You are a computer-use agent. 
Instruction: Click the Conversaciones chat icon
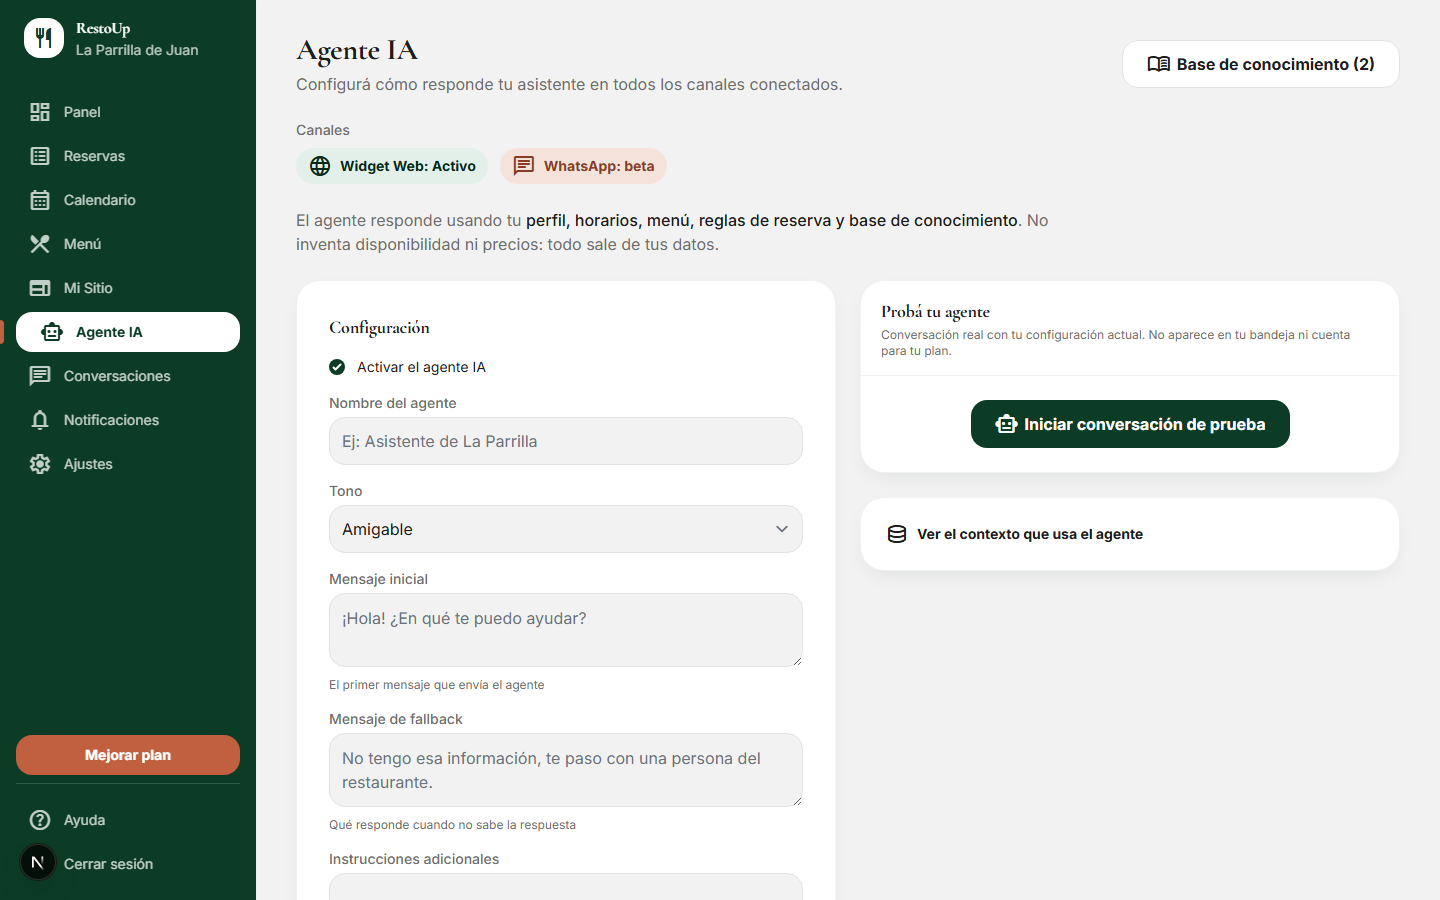click(40, 376)
